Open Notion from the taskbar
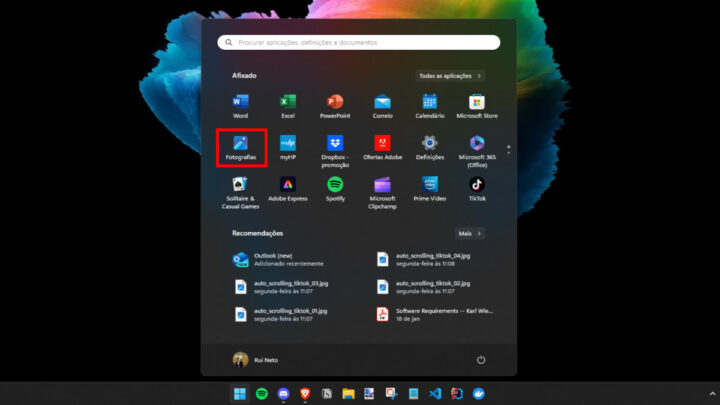Screen dimensions: 720x405 326,394
